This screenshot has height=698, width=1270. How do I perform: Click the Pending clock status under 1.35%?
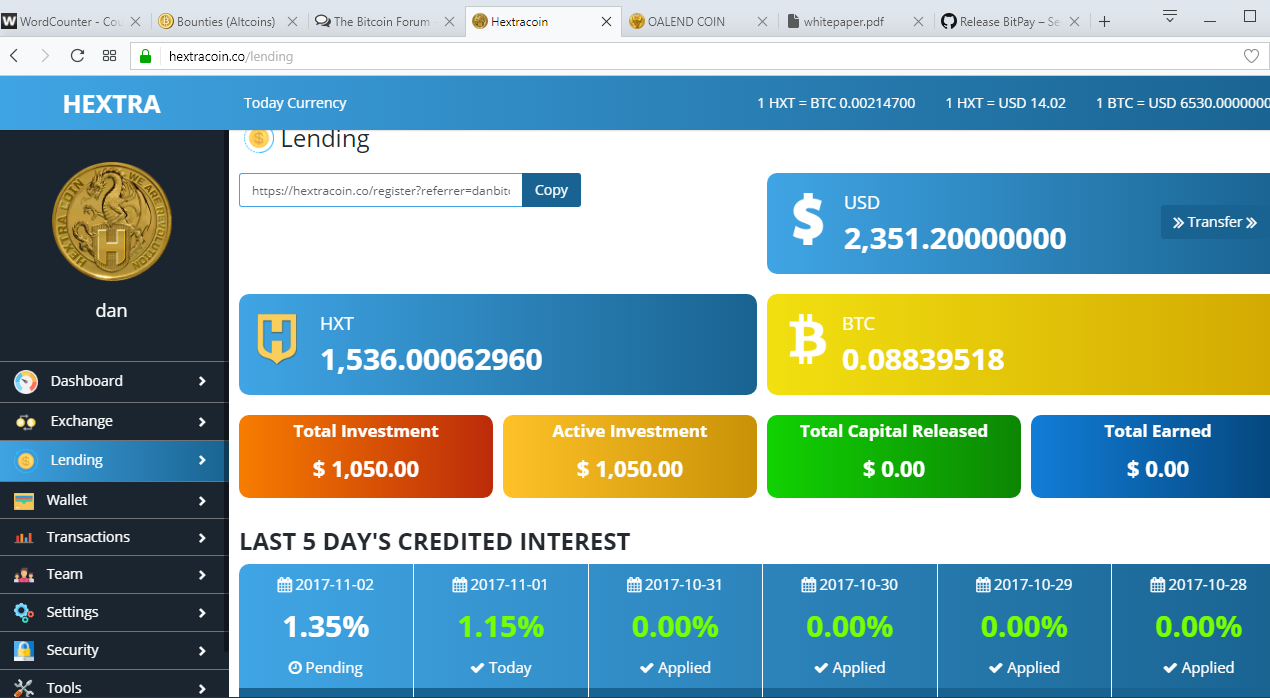[x=325, y=668]
